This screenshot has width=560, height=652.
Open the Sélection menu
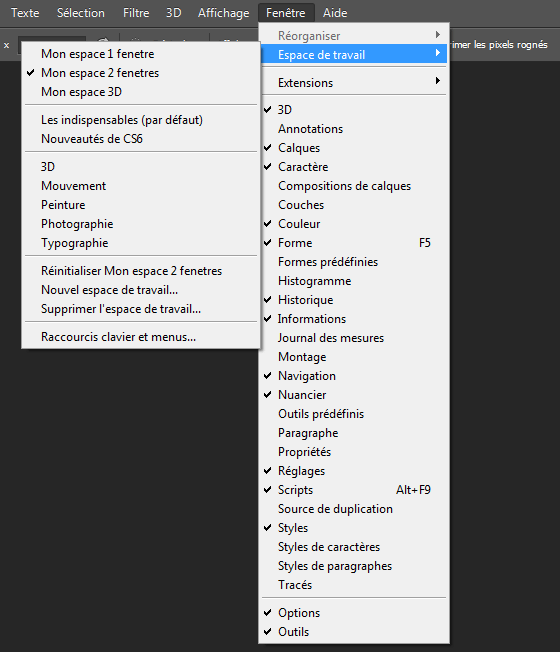(x=81, y=13)
